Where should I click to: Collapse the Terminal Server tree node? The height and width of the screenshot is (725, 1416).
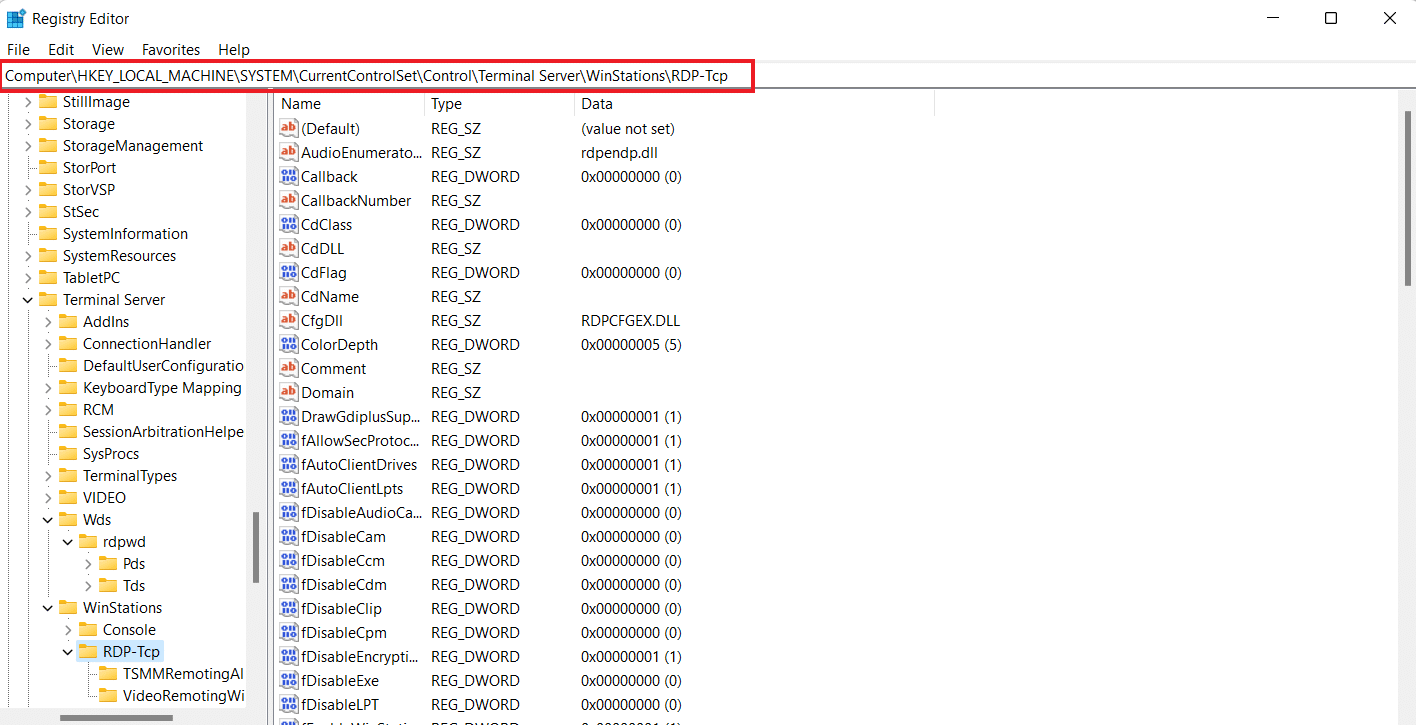tap(28, 300)
